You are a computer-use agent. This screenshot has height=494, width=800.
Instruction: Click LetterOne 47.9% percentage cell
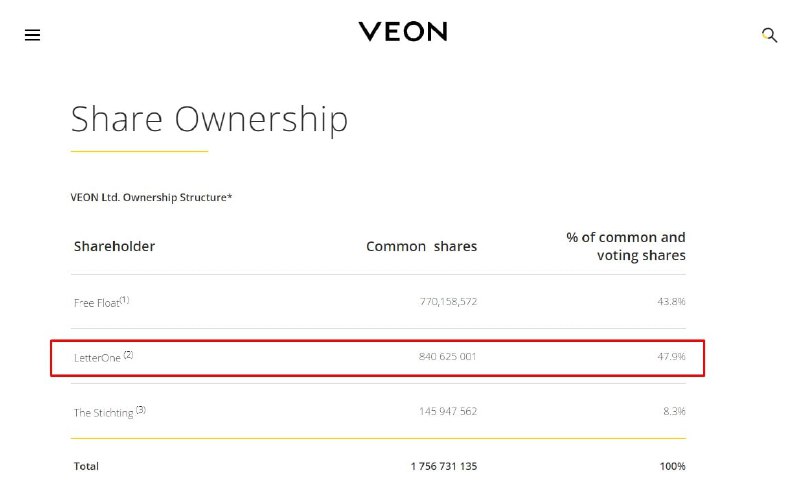(671, 357)
